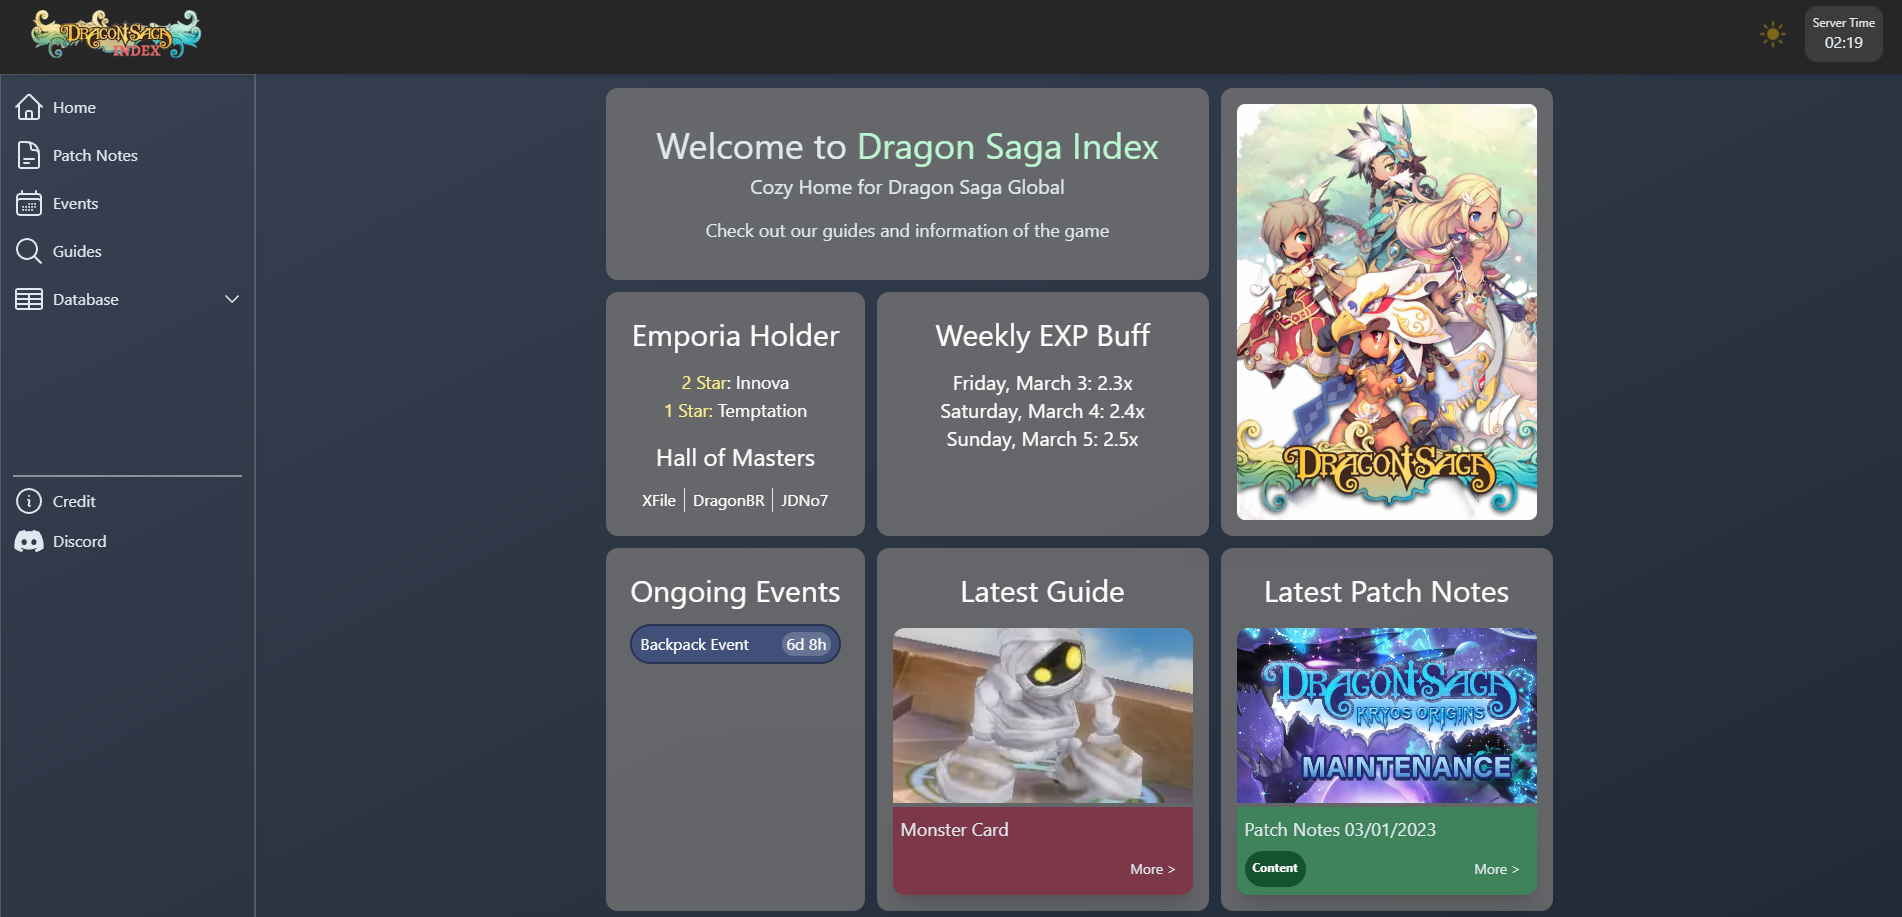Click the Ongoing Events heading

735,592
